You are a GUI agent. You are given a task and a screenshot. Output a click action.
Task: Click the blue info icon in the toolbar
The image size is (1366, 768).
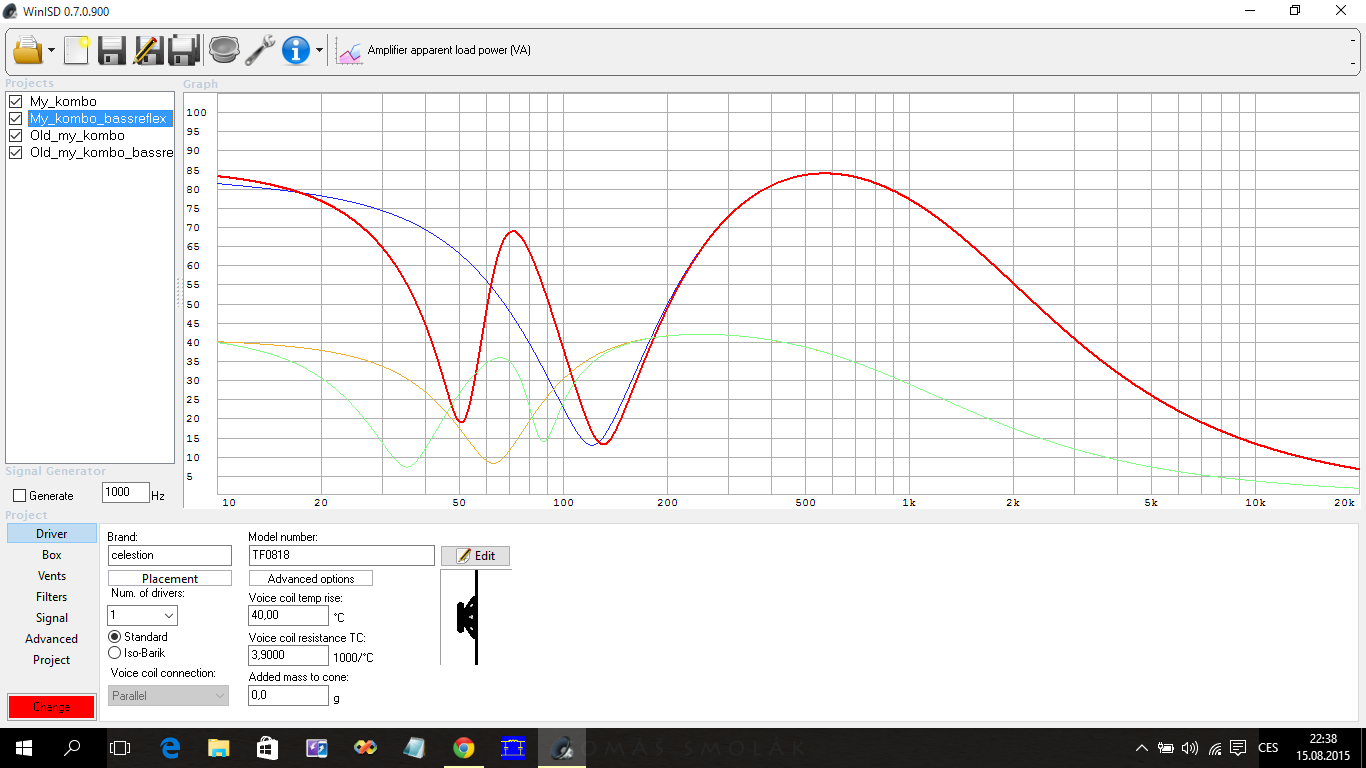coord(296,49)
